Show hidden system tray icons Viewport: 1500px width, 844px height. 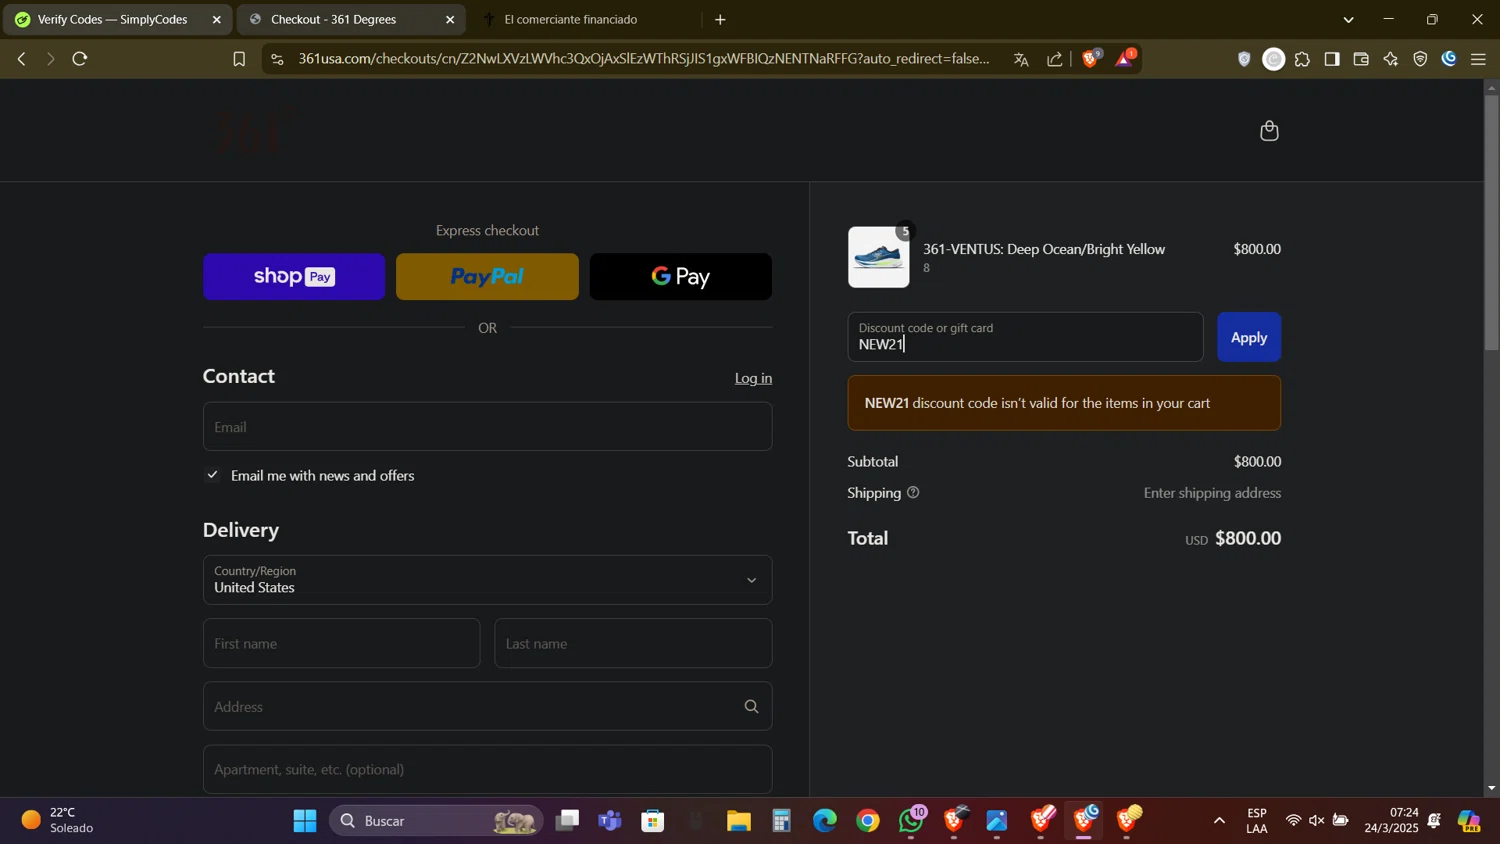click(x=1219, y=821)
